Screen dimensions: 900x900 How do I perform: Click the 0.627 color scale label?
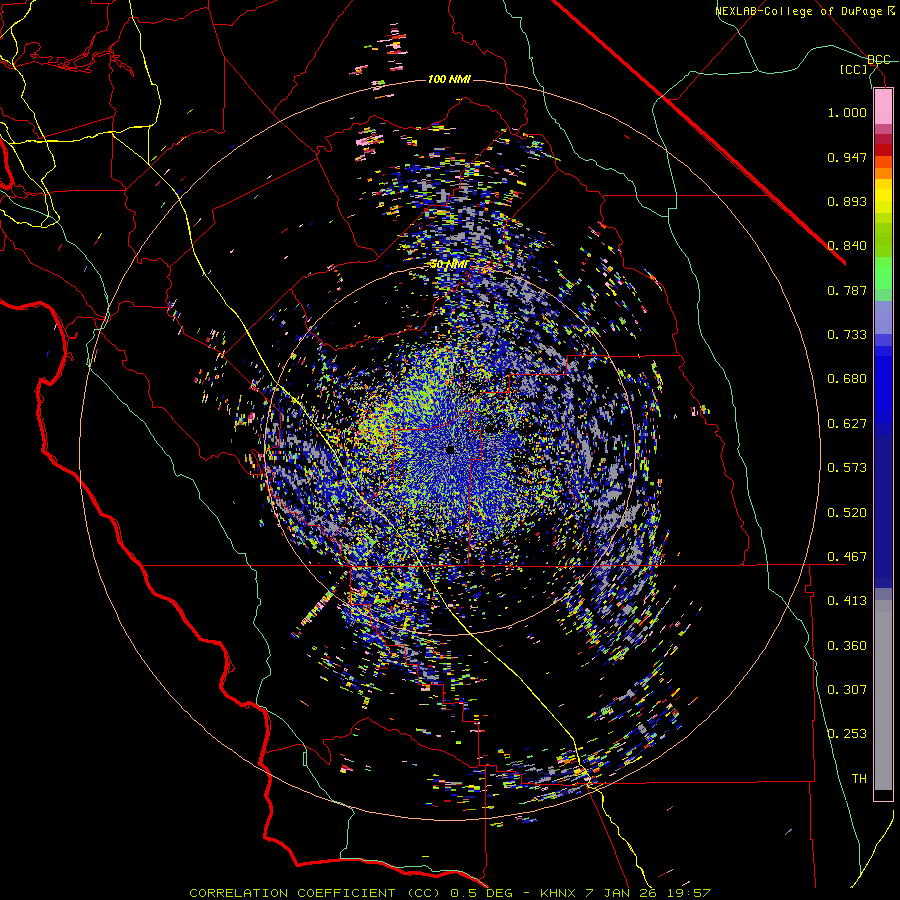847,424
